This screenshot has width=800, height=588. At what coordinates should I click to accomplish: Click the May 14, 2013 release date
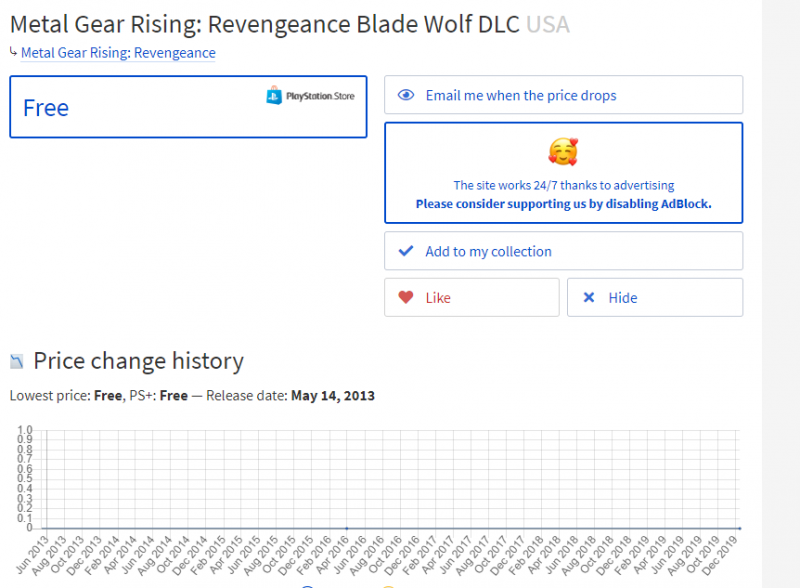333,395
